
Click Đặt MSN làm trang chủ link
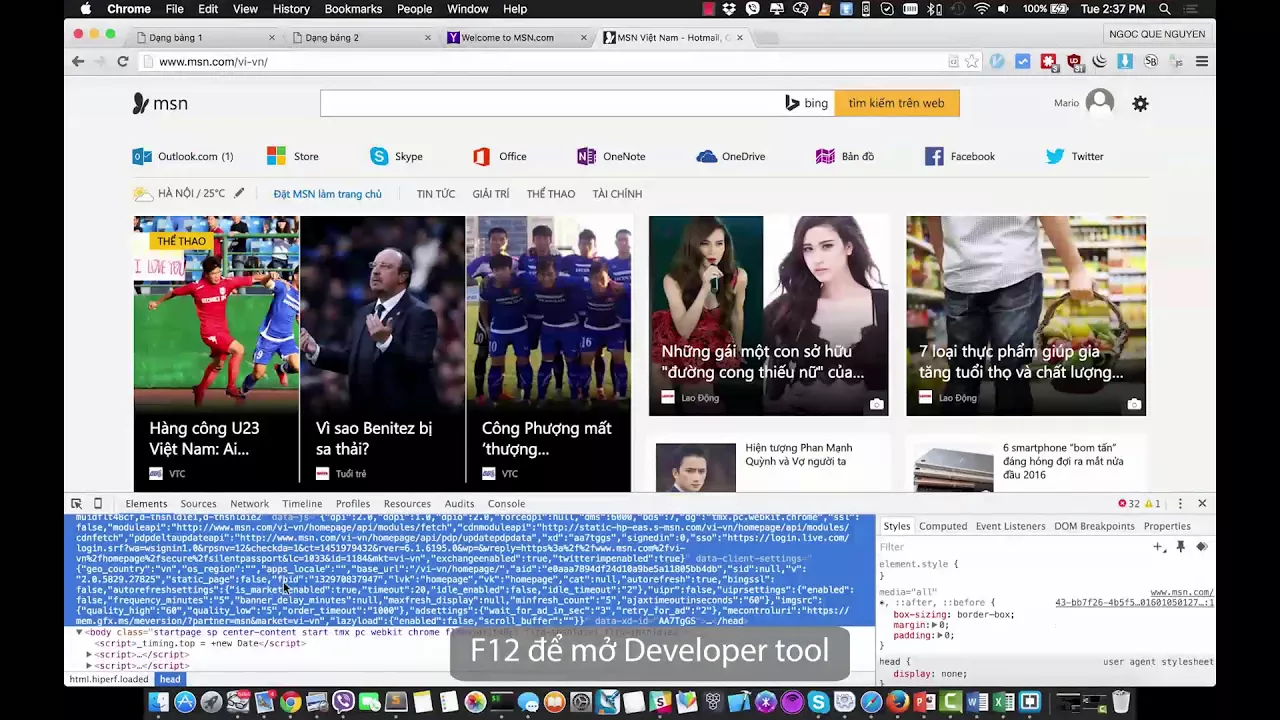click(327, 194)
